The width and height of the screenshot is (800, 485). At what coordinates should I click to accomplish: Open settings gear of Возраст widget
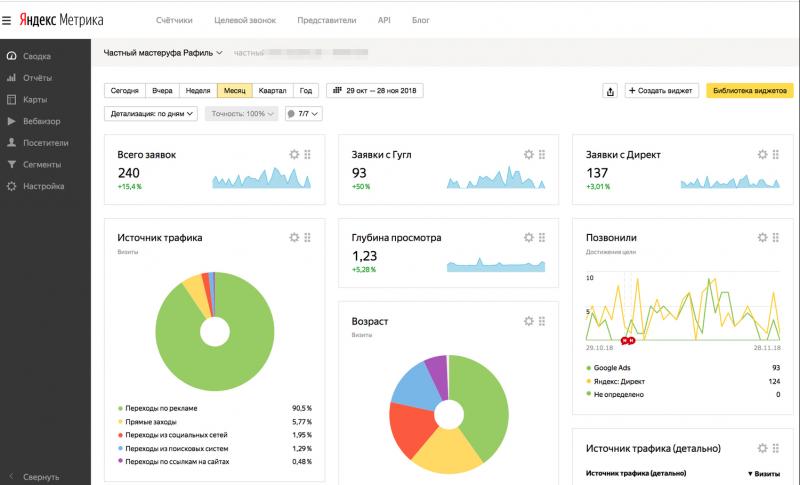click(x=529, y=321)
